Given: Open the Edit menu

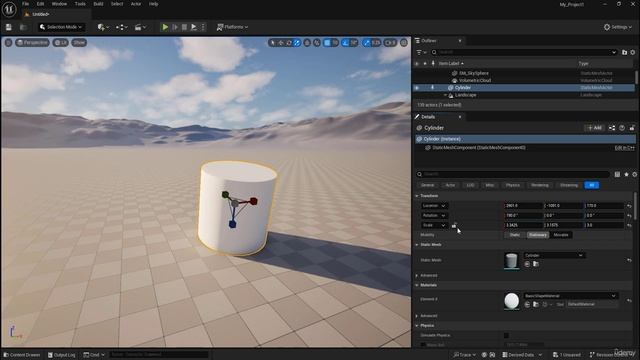Looking at the screenshot, I should 40,4.
